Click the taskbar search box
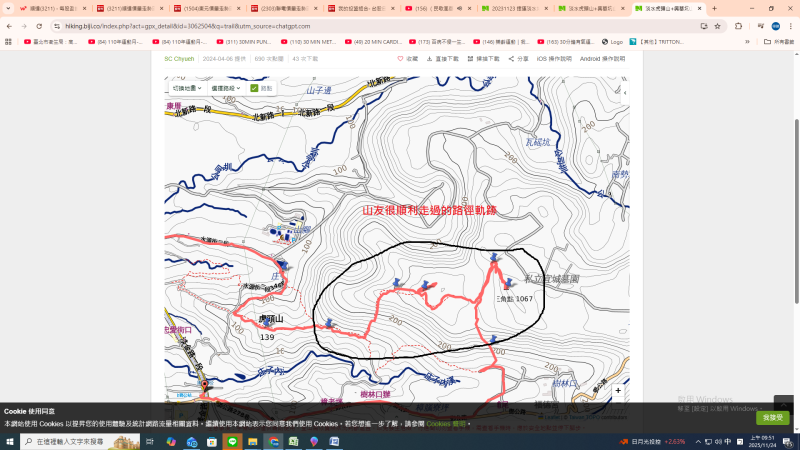Screen dimensions: 800x450 click(80, 441)
